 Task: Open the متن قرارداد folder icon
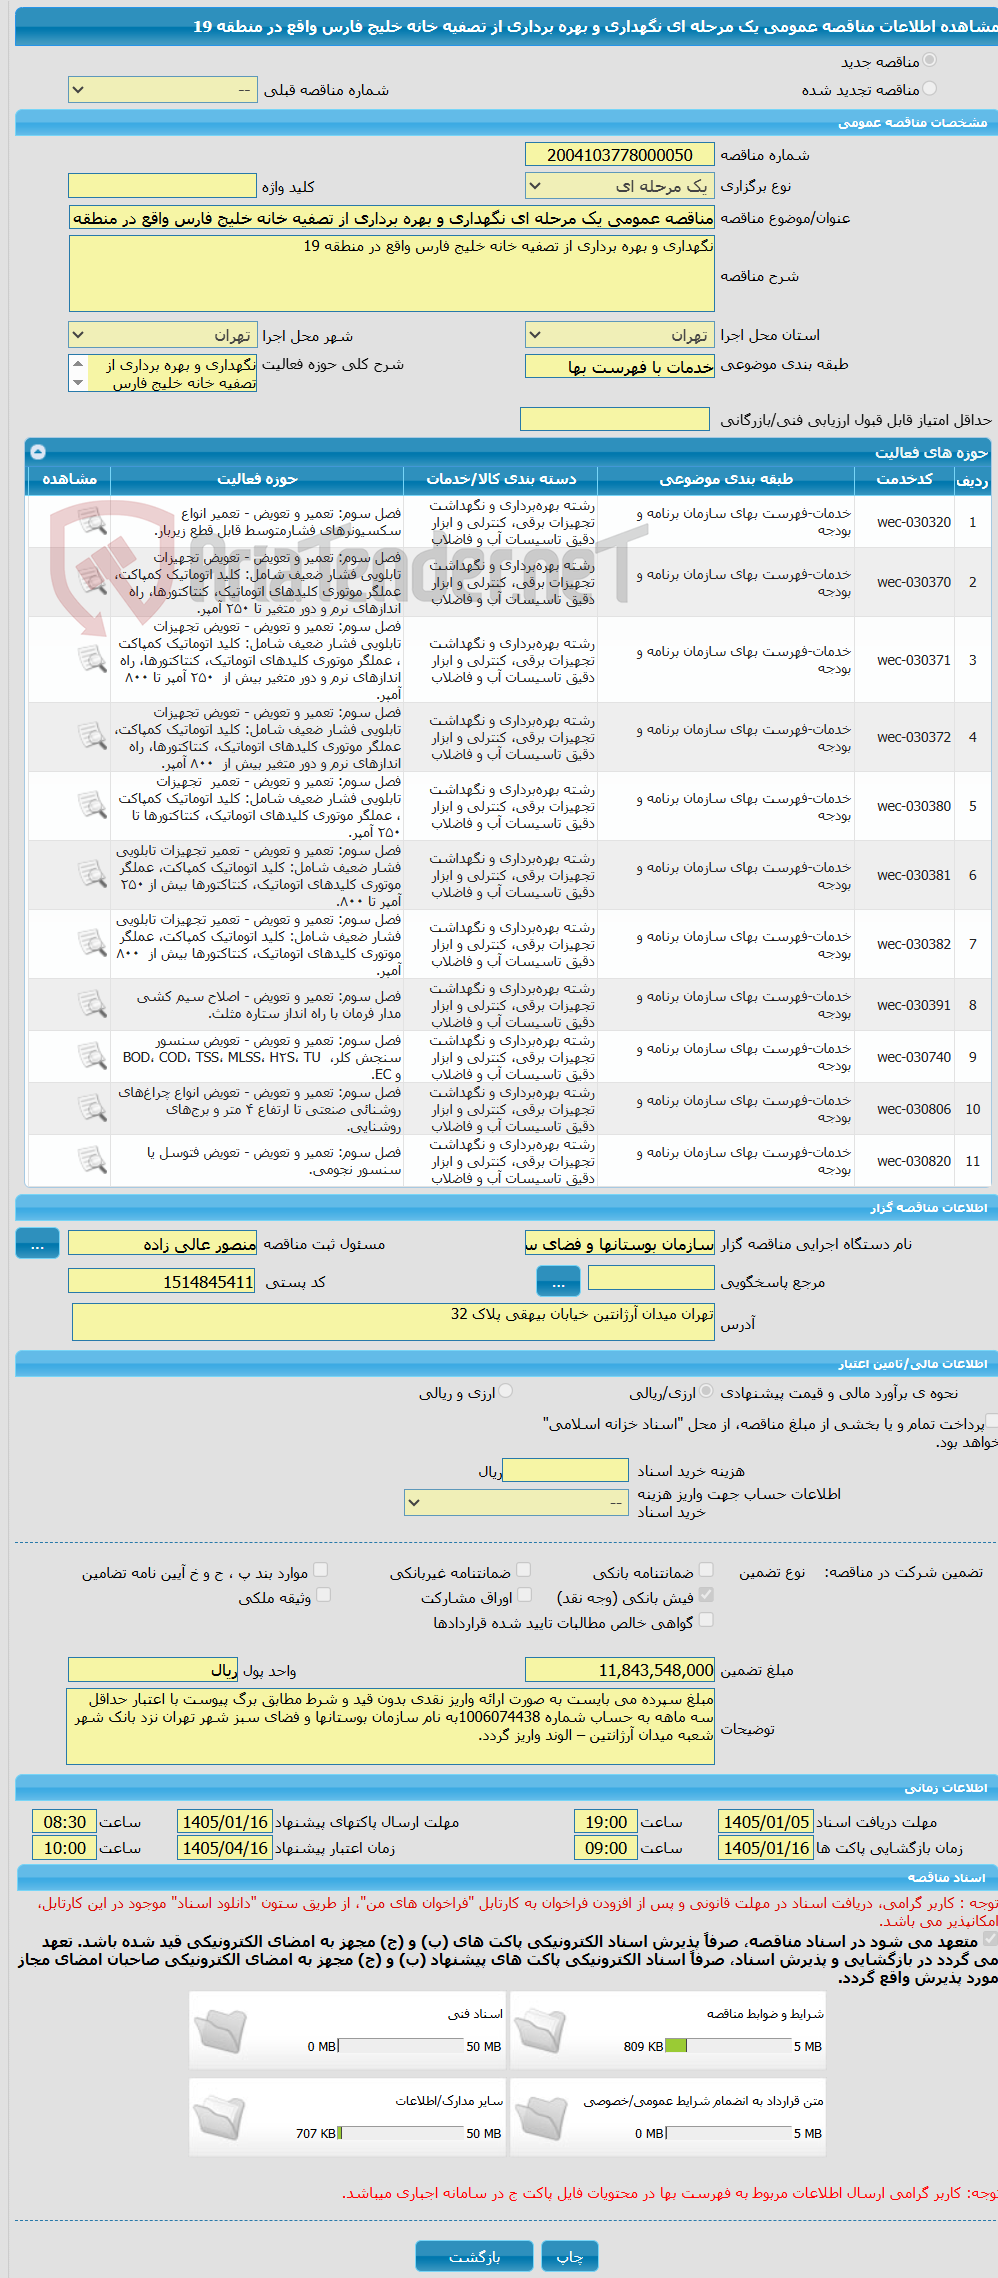pos(540,2117)
